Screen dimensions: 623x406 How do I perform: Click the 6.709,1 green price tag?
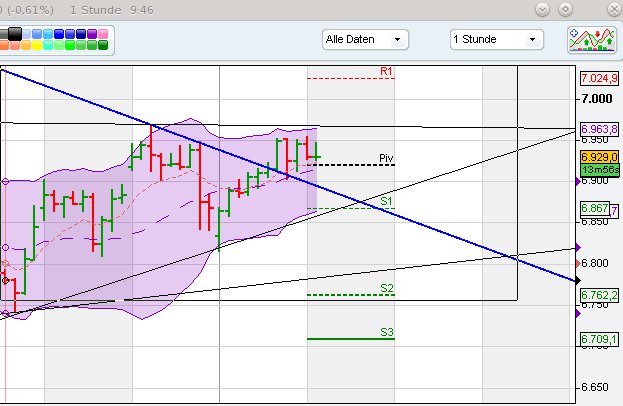pos(599,339)
